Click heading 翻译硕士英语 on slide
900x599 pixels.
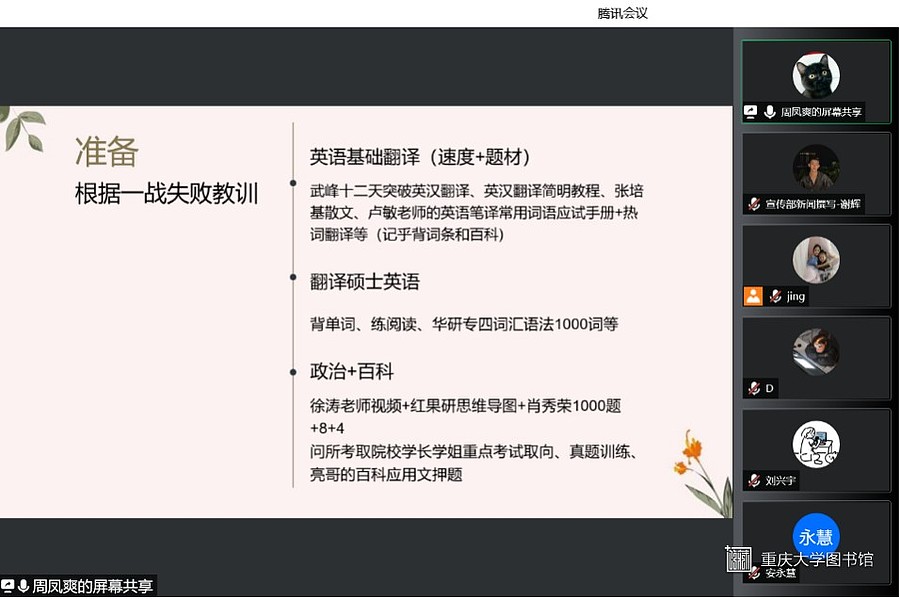pos(365,282)
